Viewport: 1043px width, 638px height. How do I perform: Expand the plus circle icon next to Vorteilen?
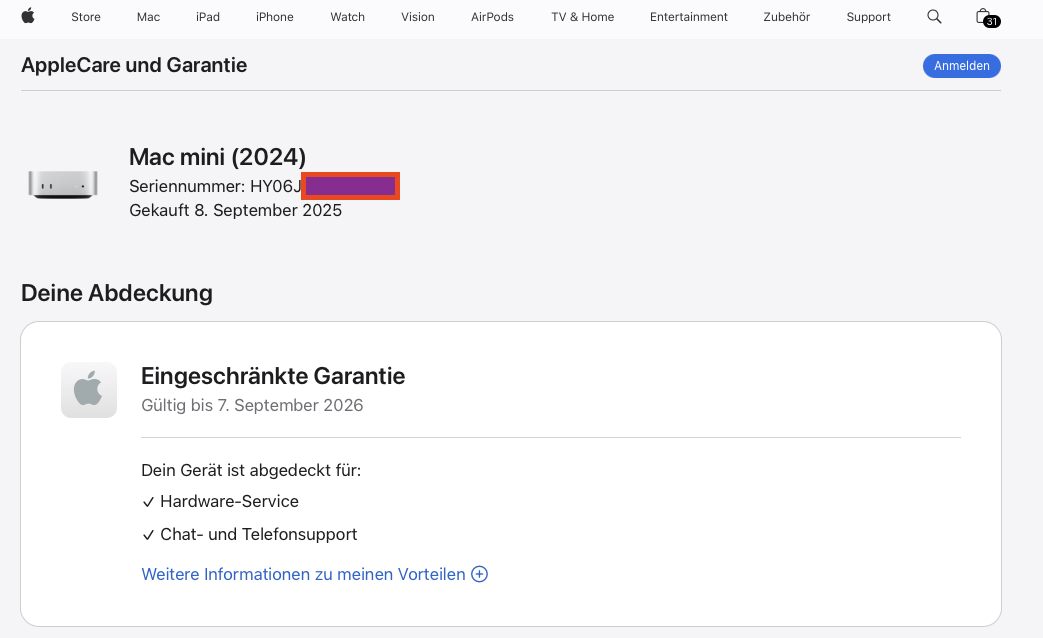[480, 574]
